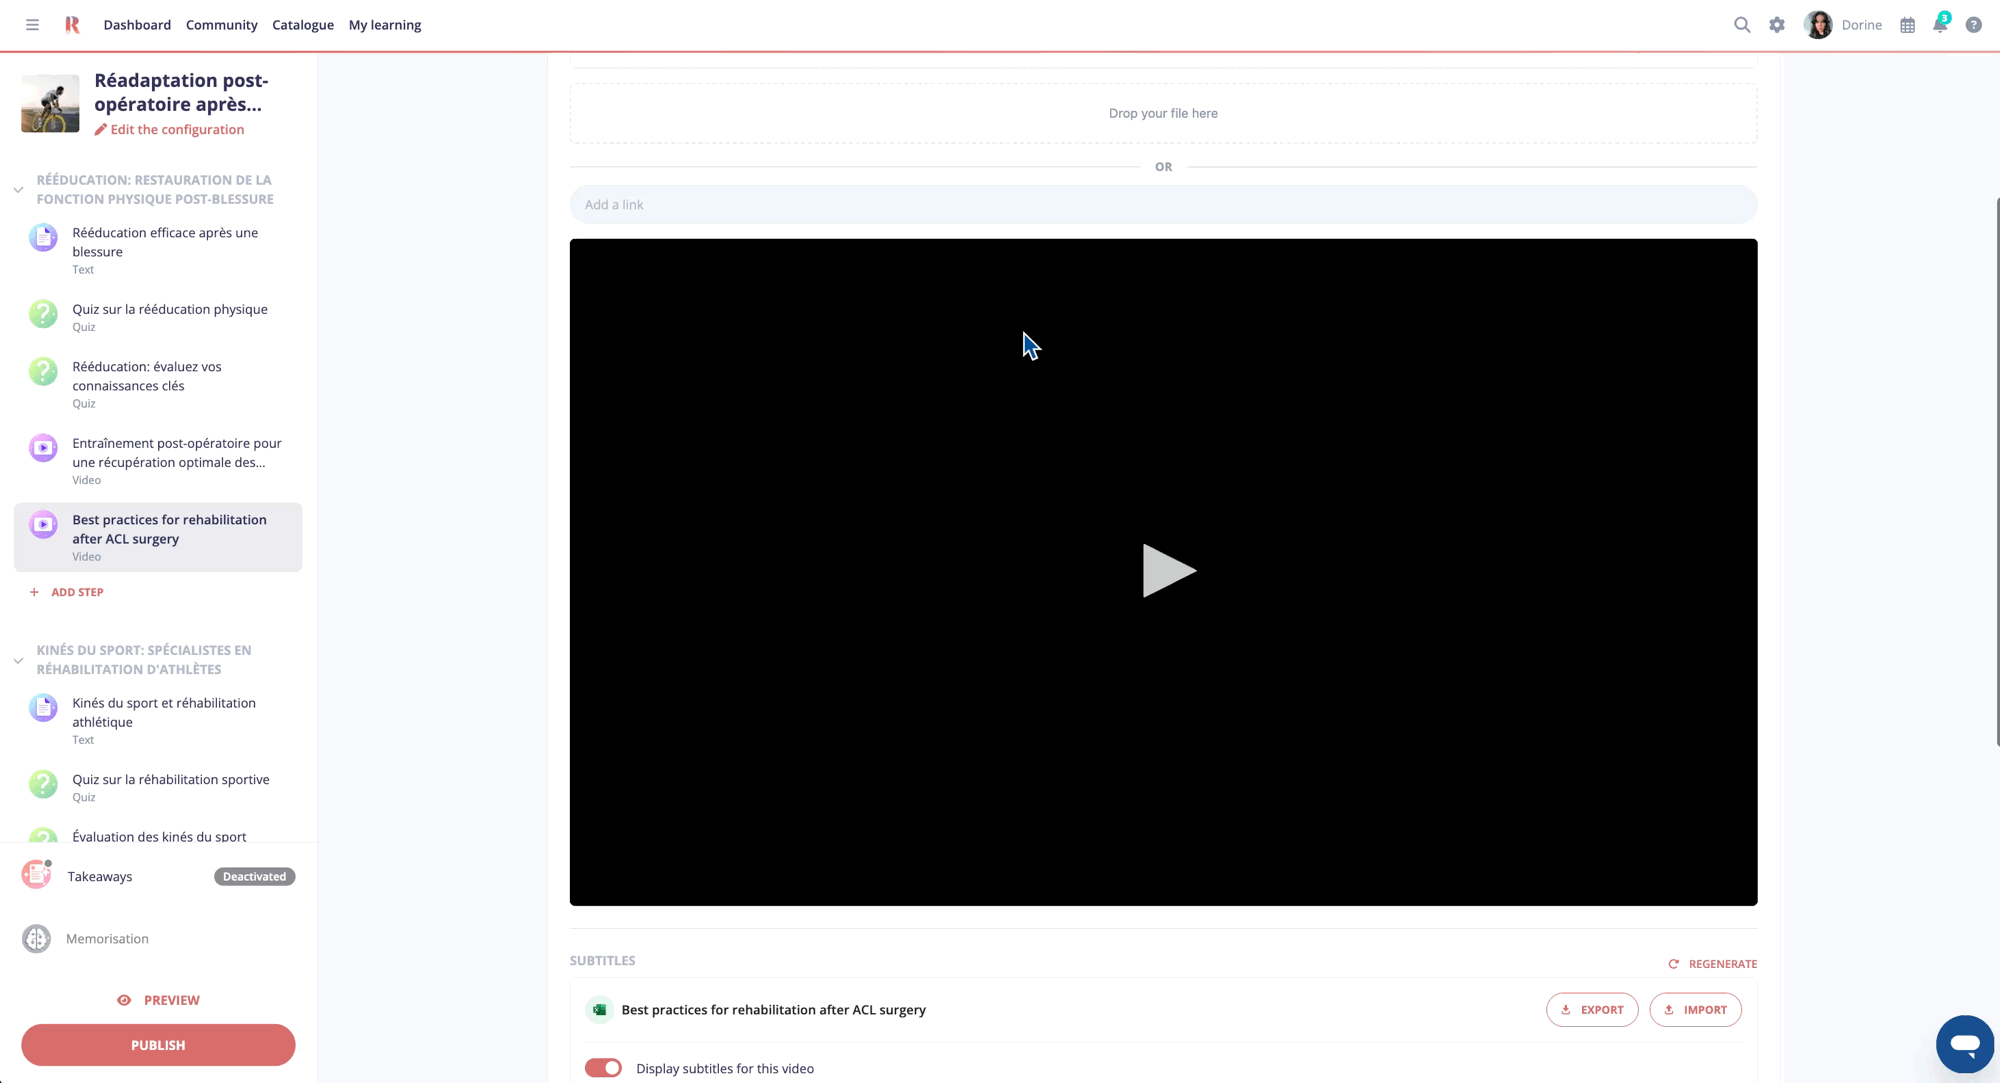Click the Takeaways icon in the sidebar
This screenshot has height=1083, width=2000.
pyautogui.click(x=36, y=875)
